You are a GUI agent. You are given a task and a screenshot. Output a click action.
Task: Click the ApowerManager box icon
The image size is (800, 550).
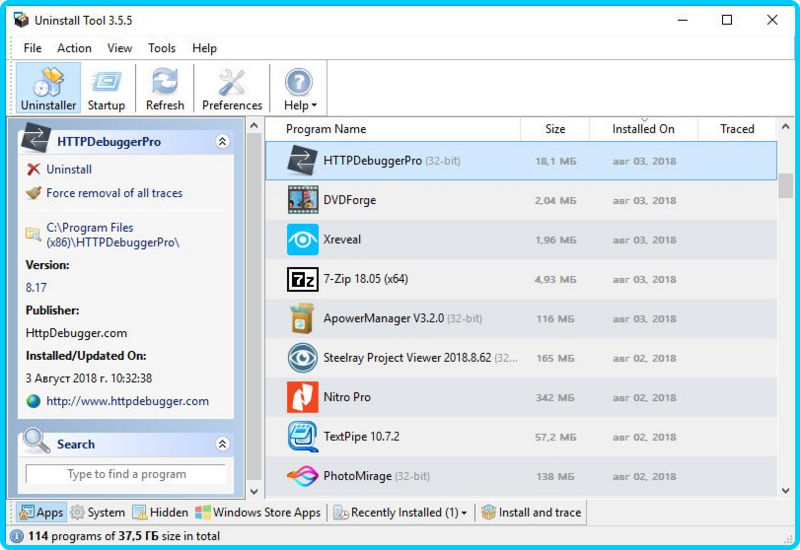pos(302,318)
